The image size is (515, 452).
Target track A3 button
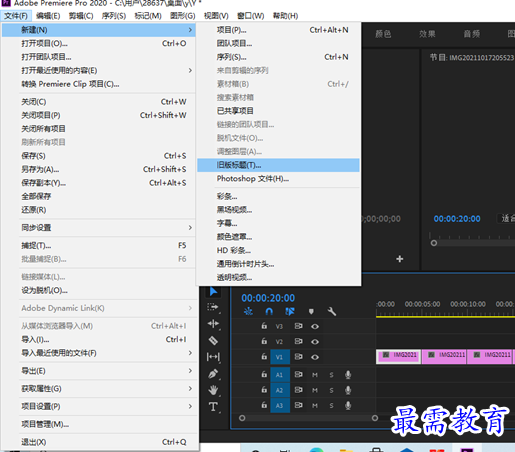coord(280,406)
